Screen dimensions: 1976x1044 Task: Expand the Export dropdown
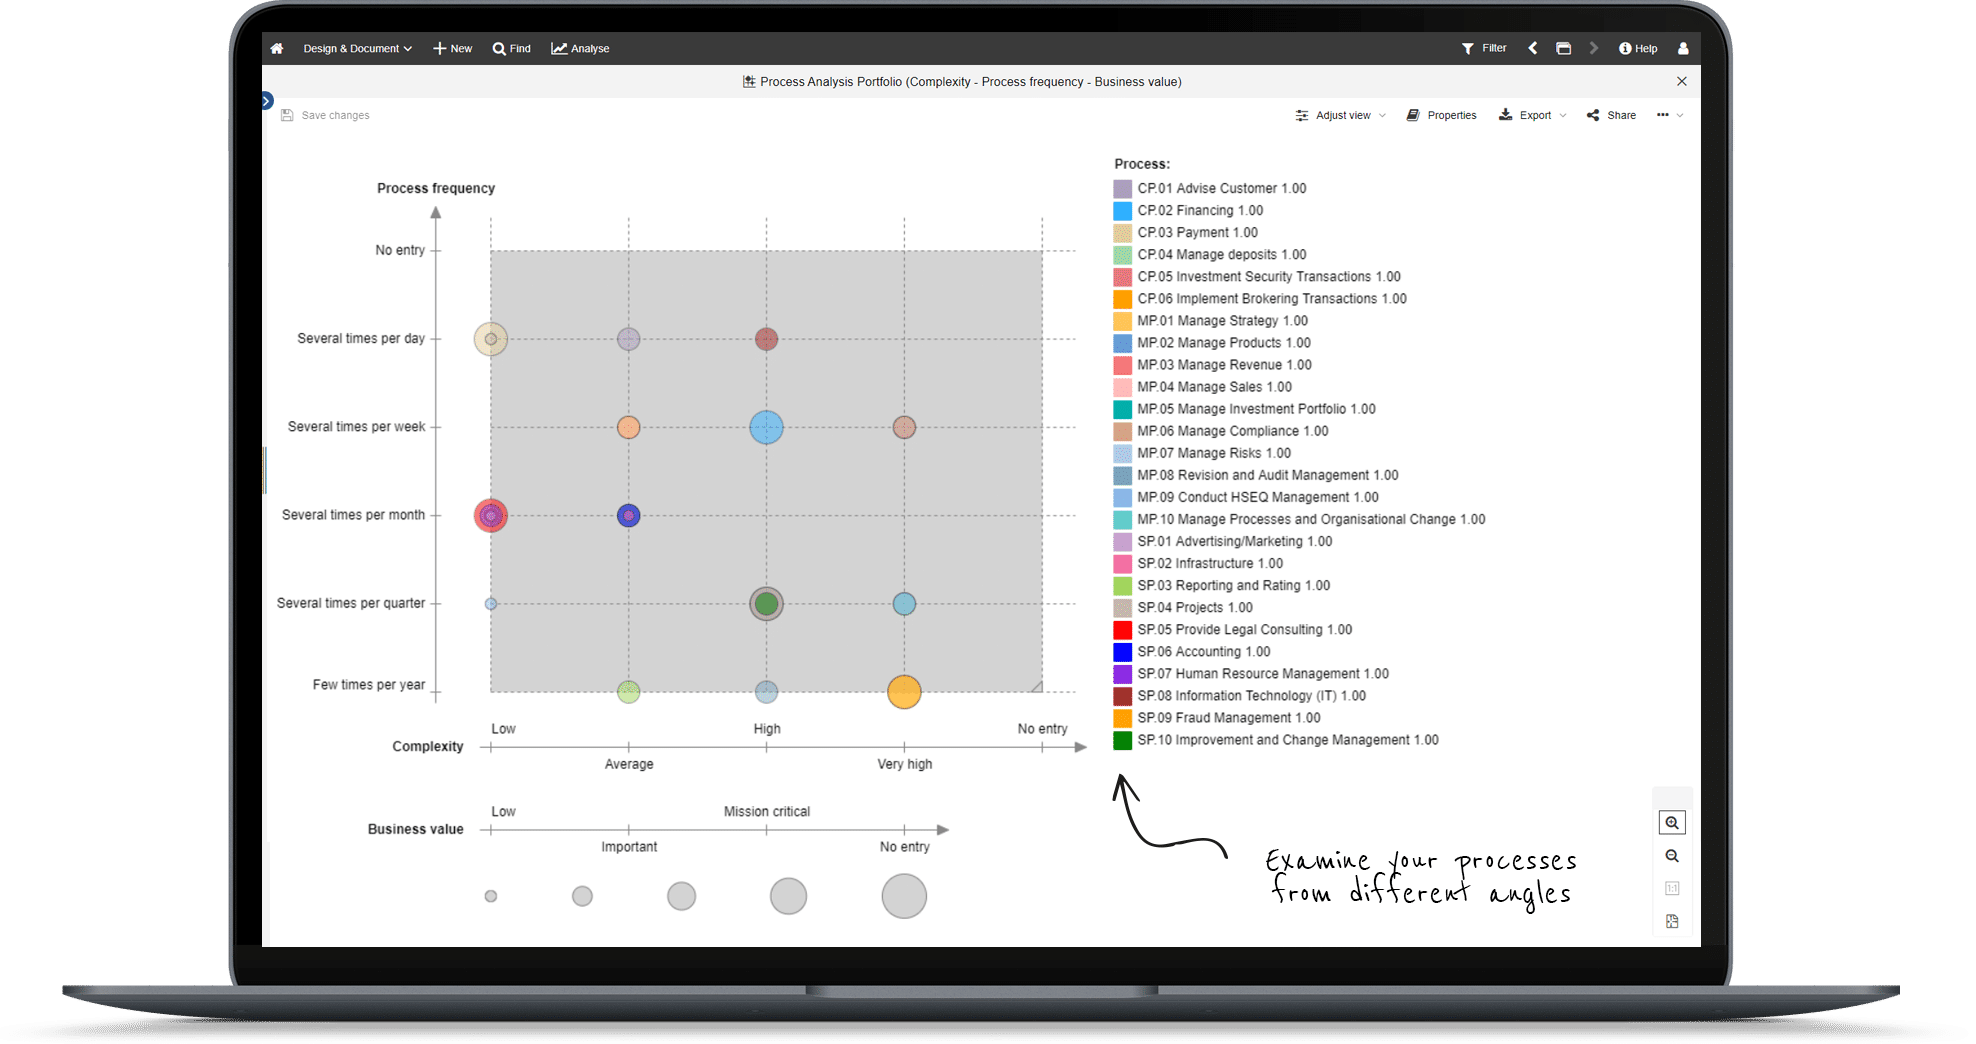coord(1532,115)
